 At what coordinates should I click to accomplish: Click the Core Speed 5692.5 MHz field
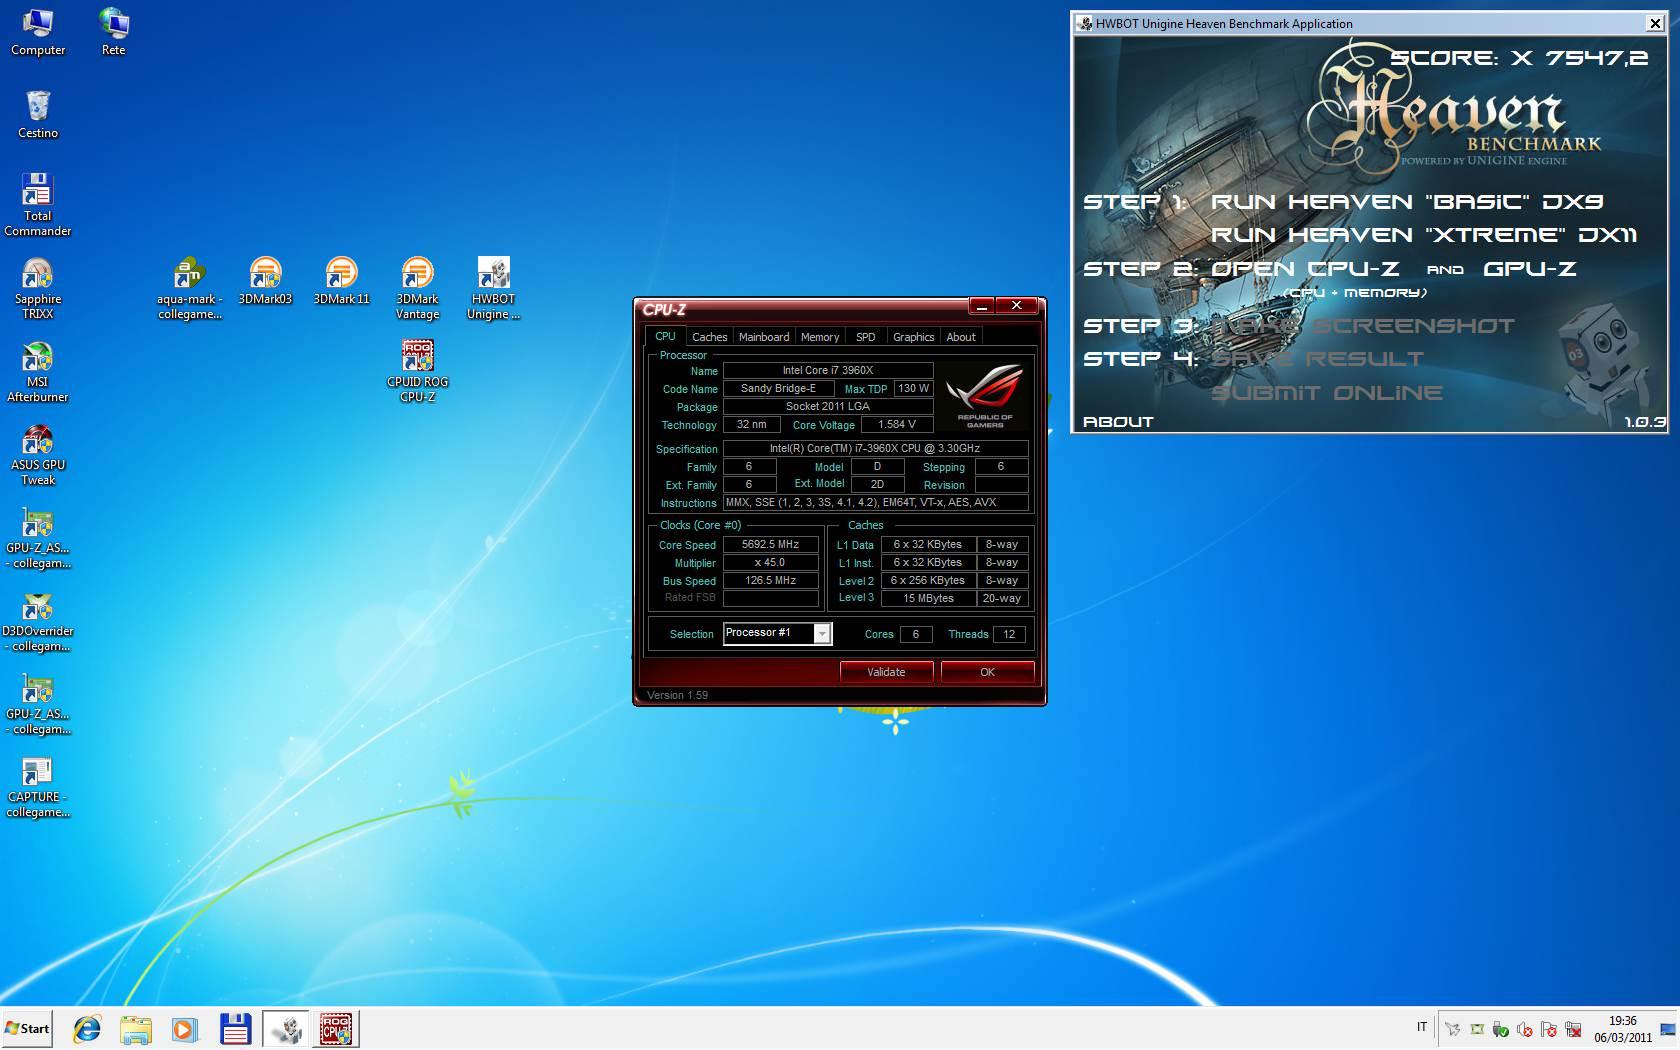(771, 545)
